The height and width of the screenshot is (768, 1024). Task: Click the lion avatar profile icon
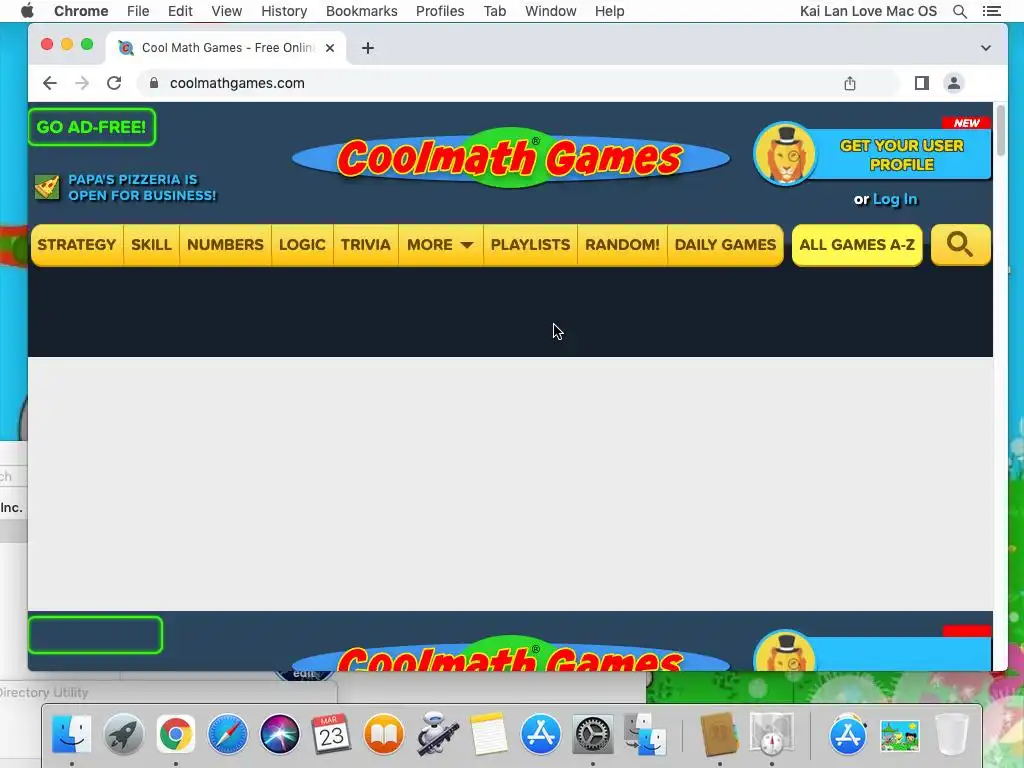pos(785,154)
